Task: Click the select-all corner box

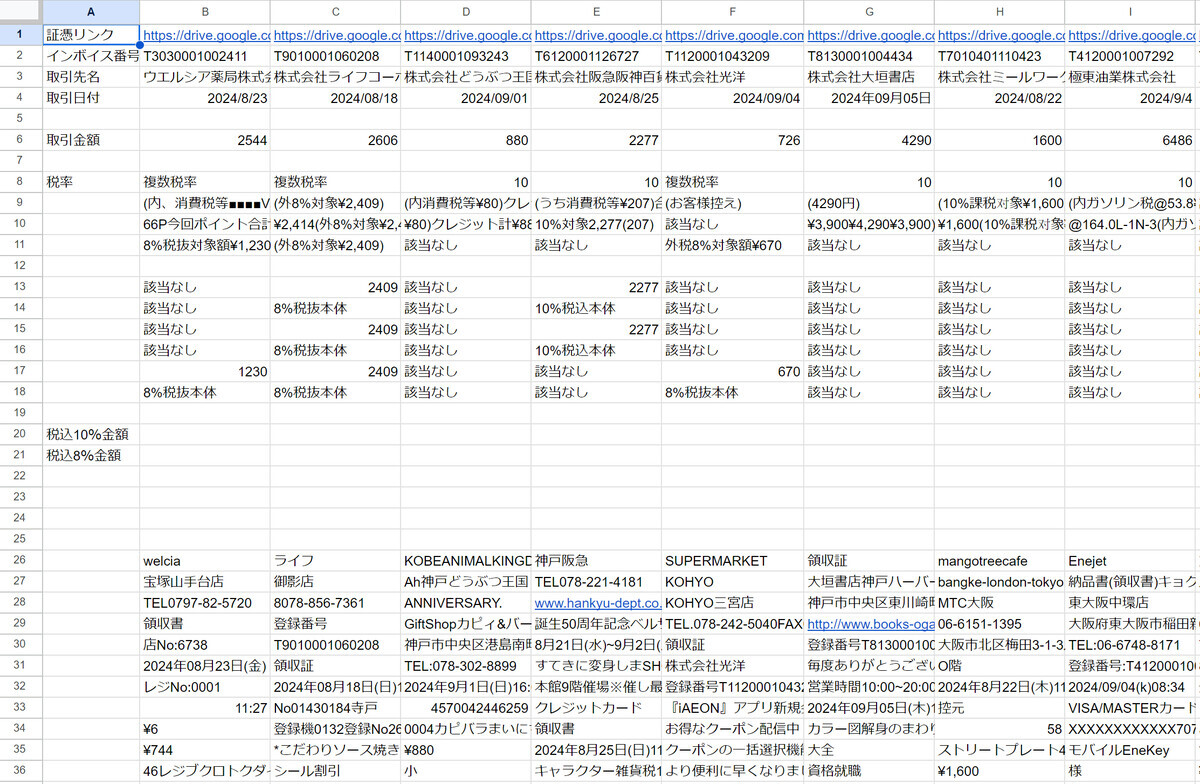Action: pos(21,12)
